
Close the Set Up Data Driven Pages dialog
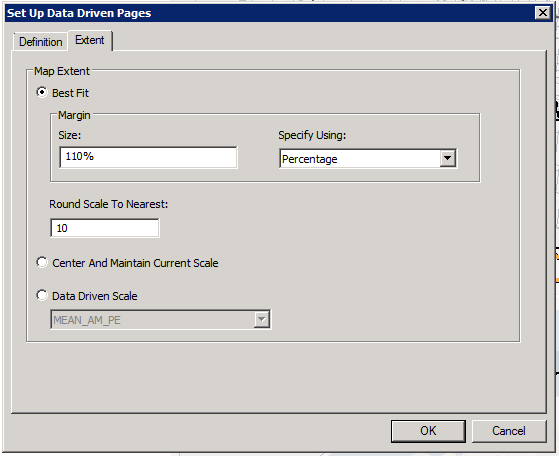point(543,13)
